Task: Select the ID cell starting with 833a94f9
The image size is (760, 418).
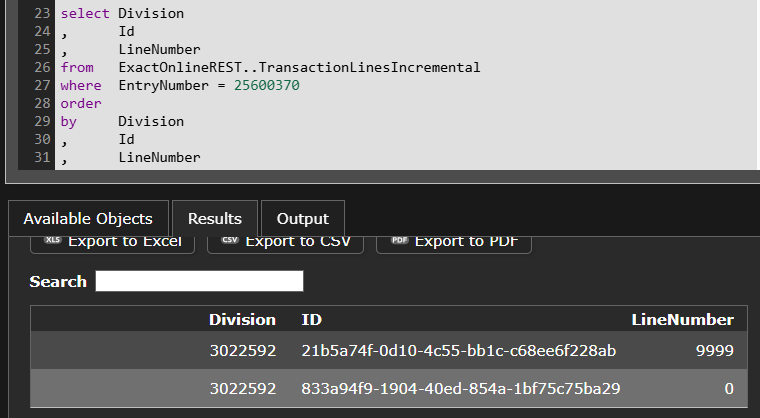Action: pos(461,388)
